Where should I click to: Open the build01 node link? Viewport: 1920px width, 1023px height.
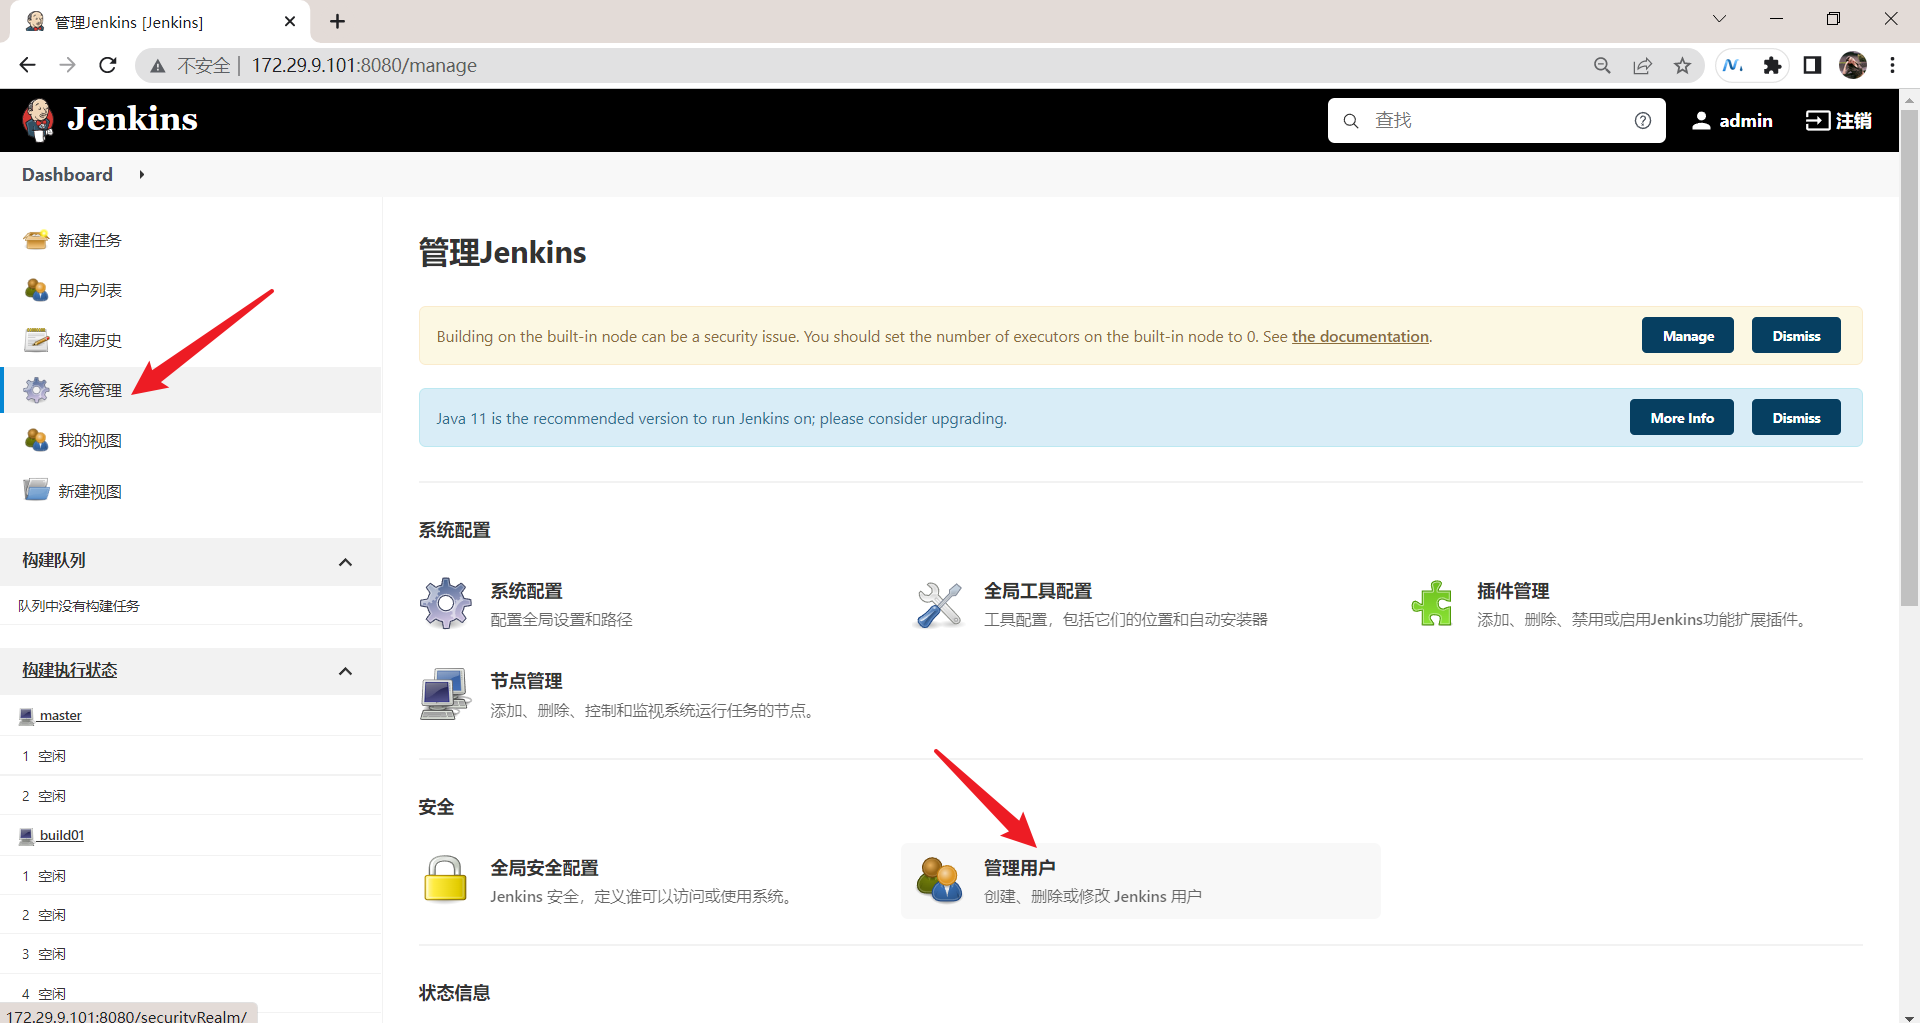(61, 835)
